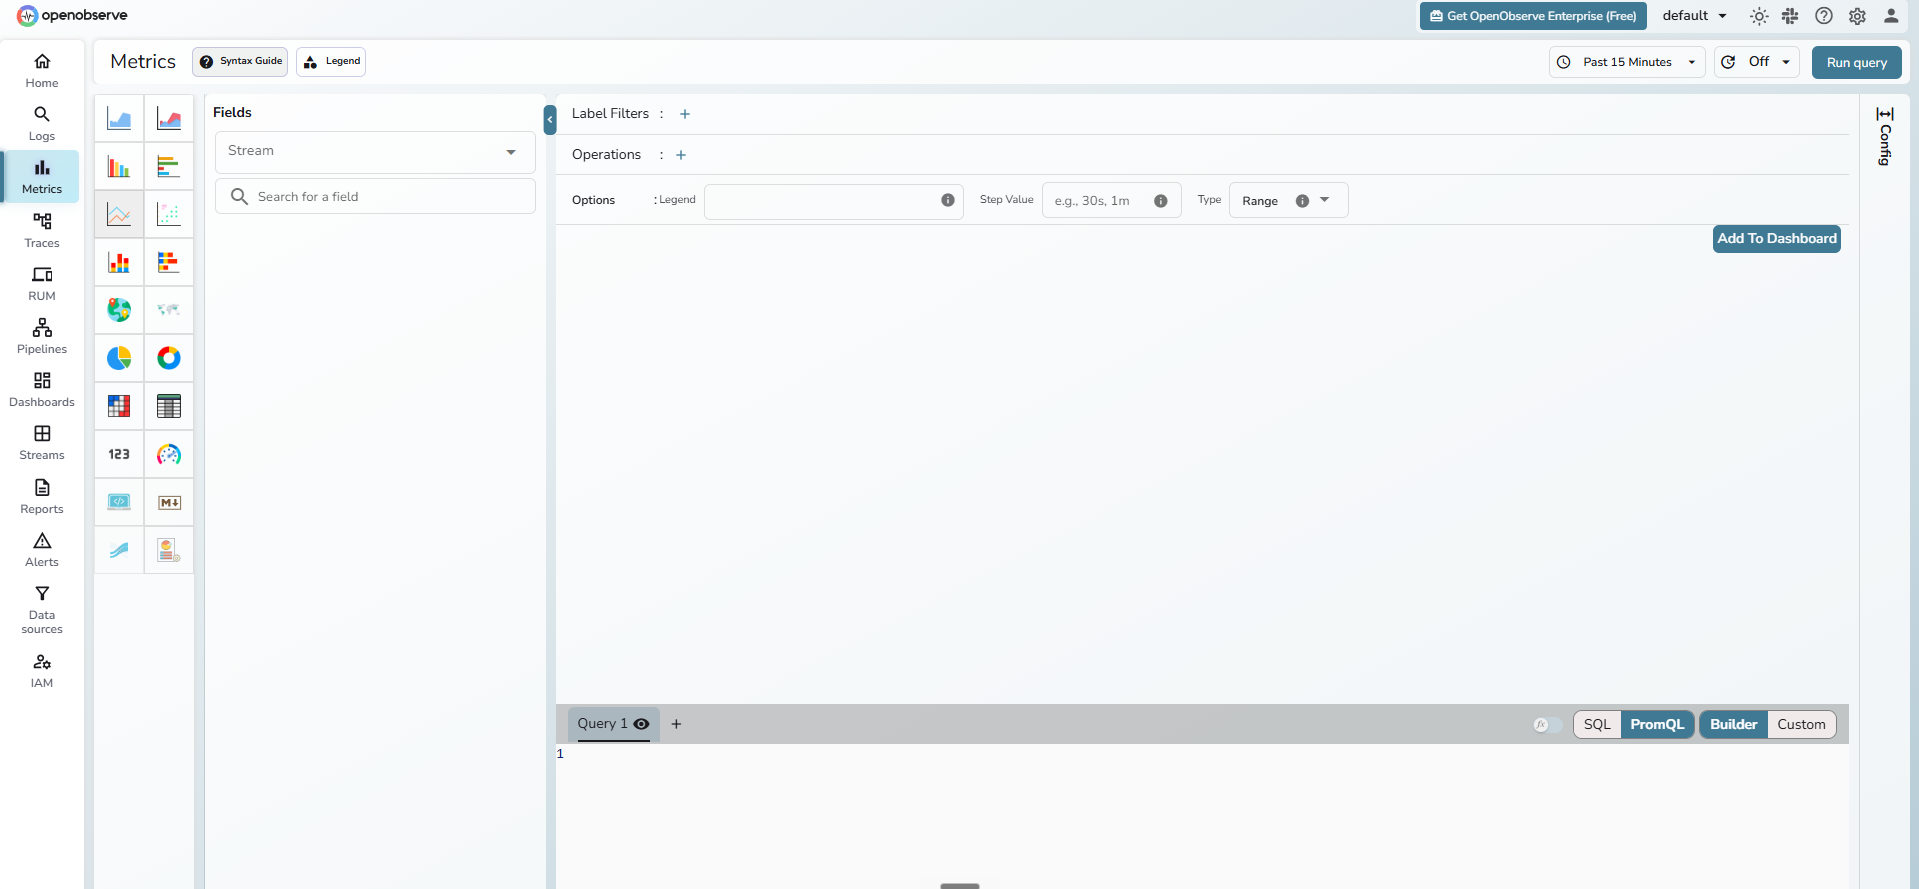Select the 123 metric text chart
Viewport: 1919px width, 889px height.
coord(119,454)
